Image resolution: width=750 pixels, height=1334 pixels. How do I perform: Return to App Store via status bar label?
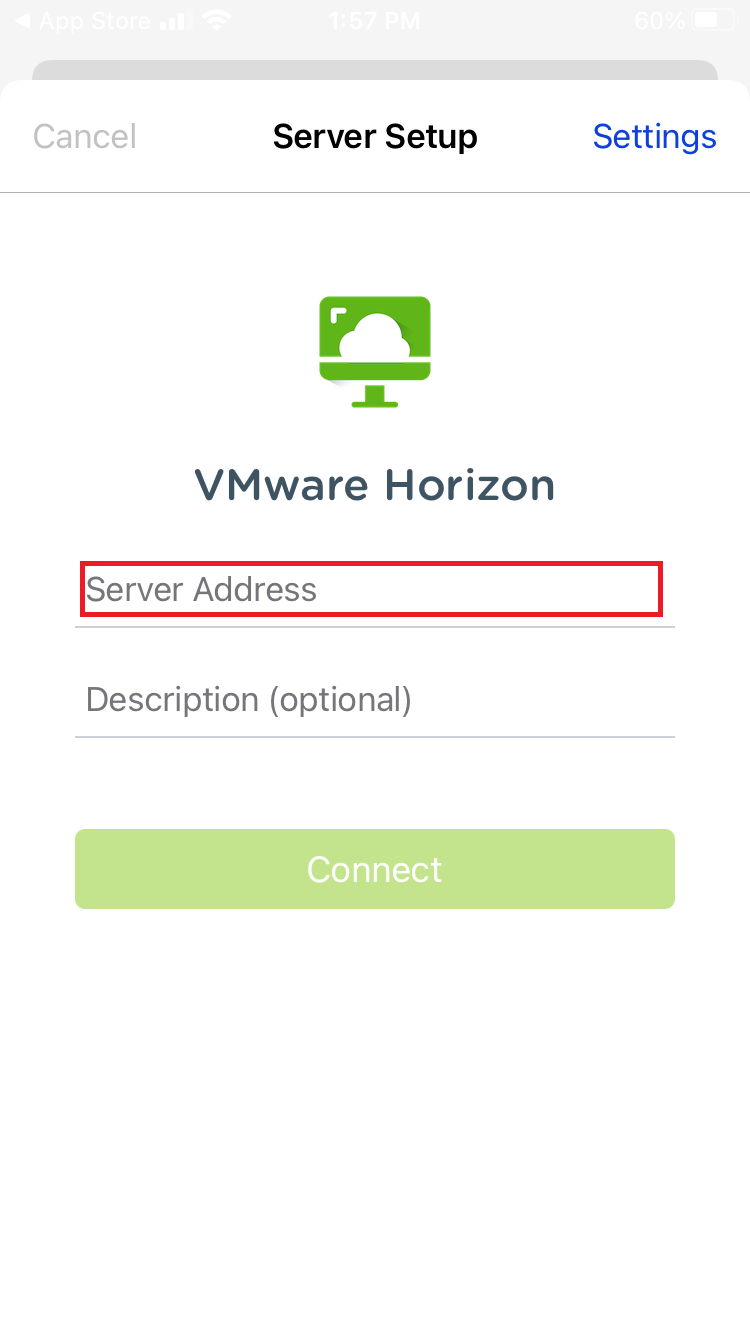click(95, 20)
